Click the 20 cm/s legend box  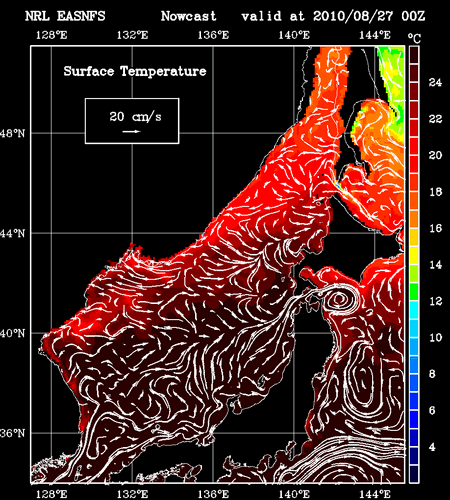(132, 121)
